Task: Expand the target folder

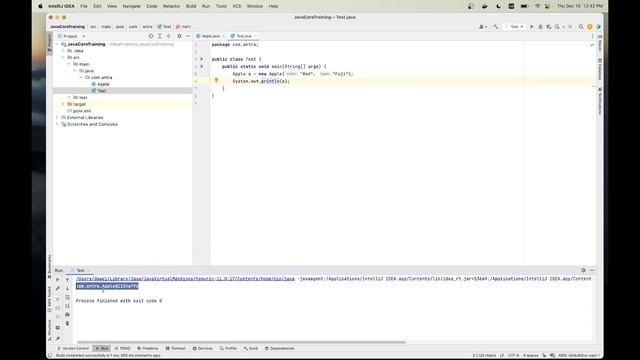Action: click(63, 104)
